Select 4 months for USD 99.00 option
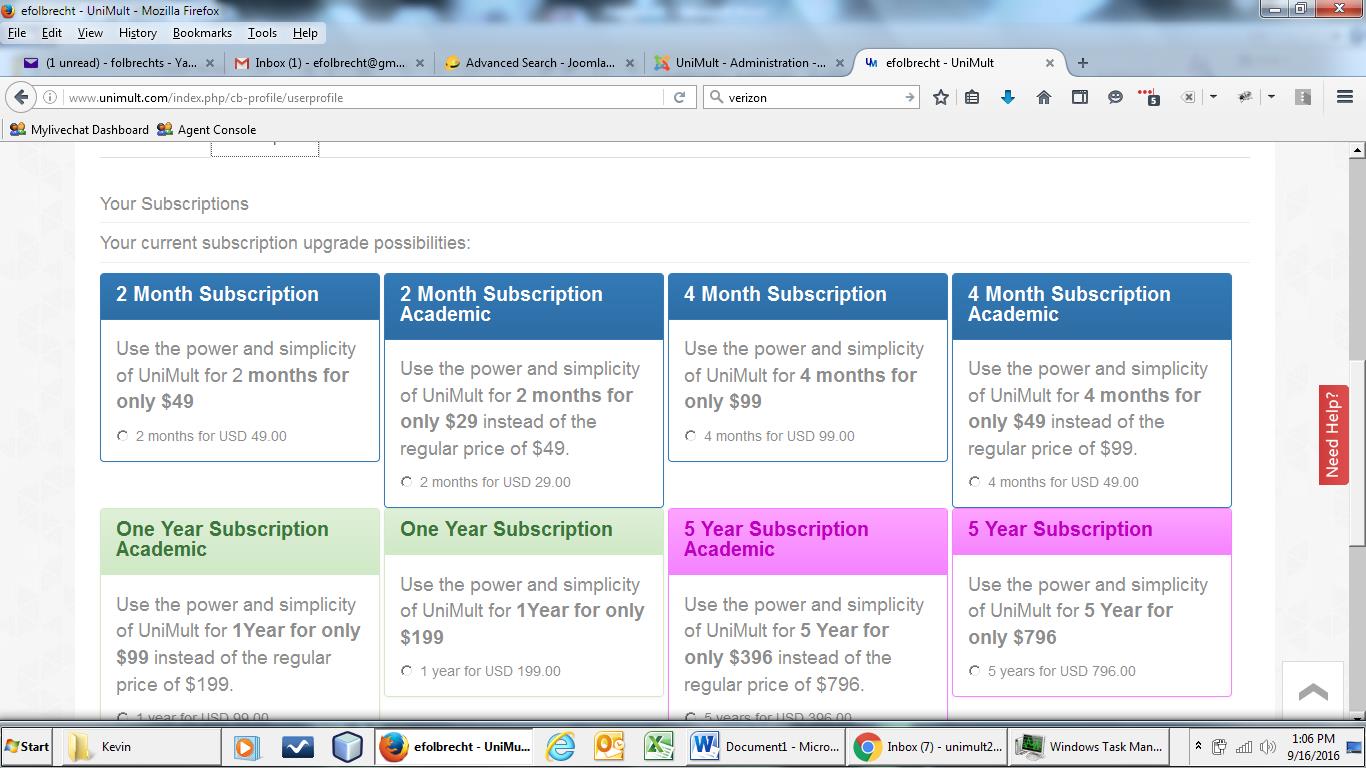This screenshot has width=1366, height=768. pyautogui.click(x=691, y=436)
